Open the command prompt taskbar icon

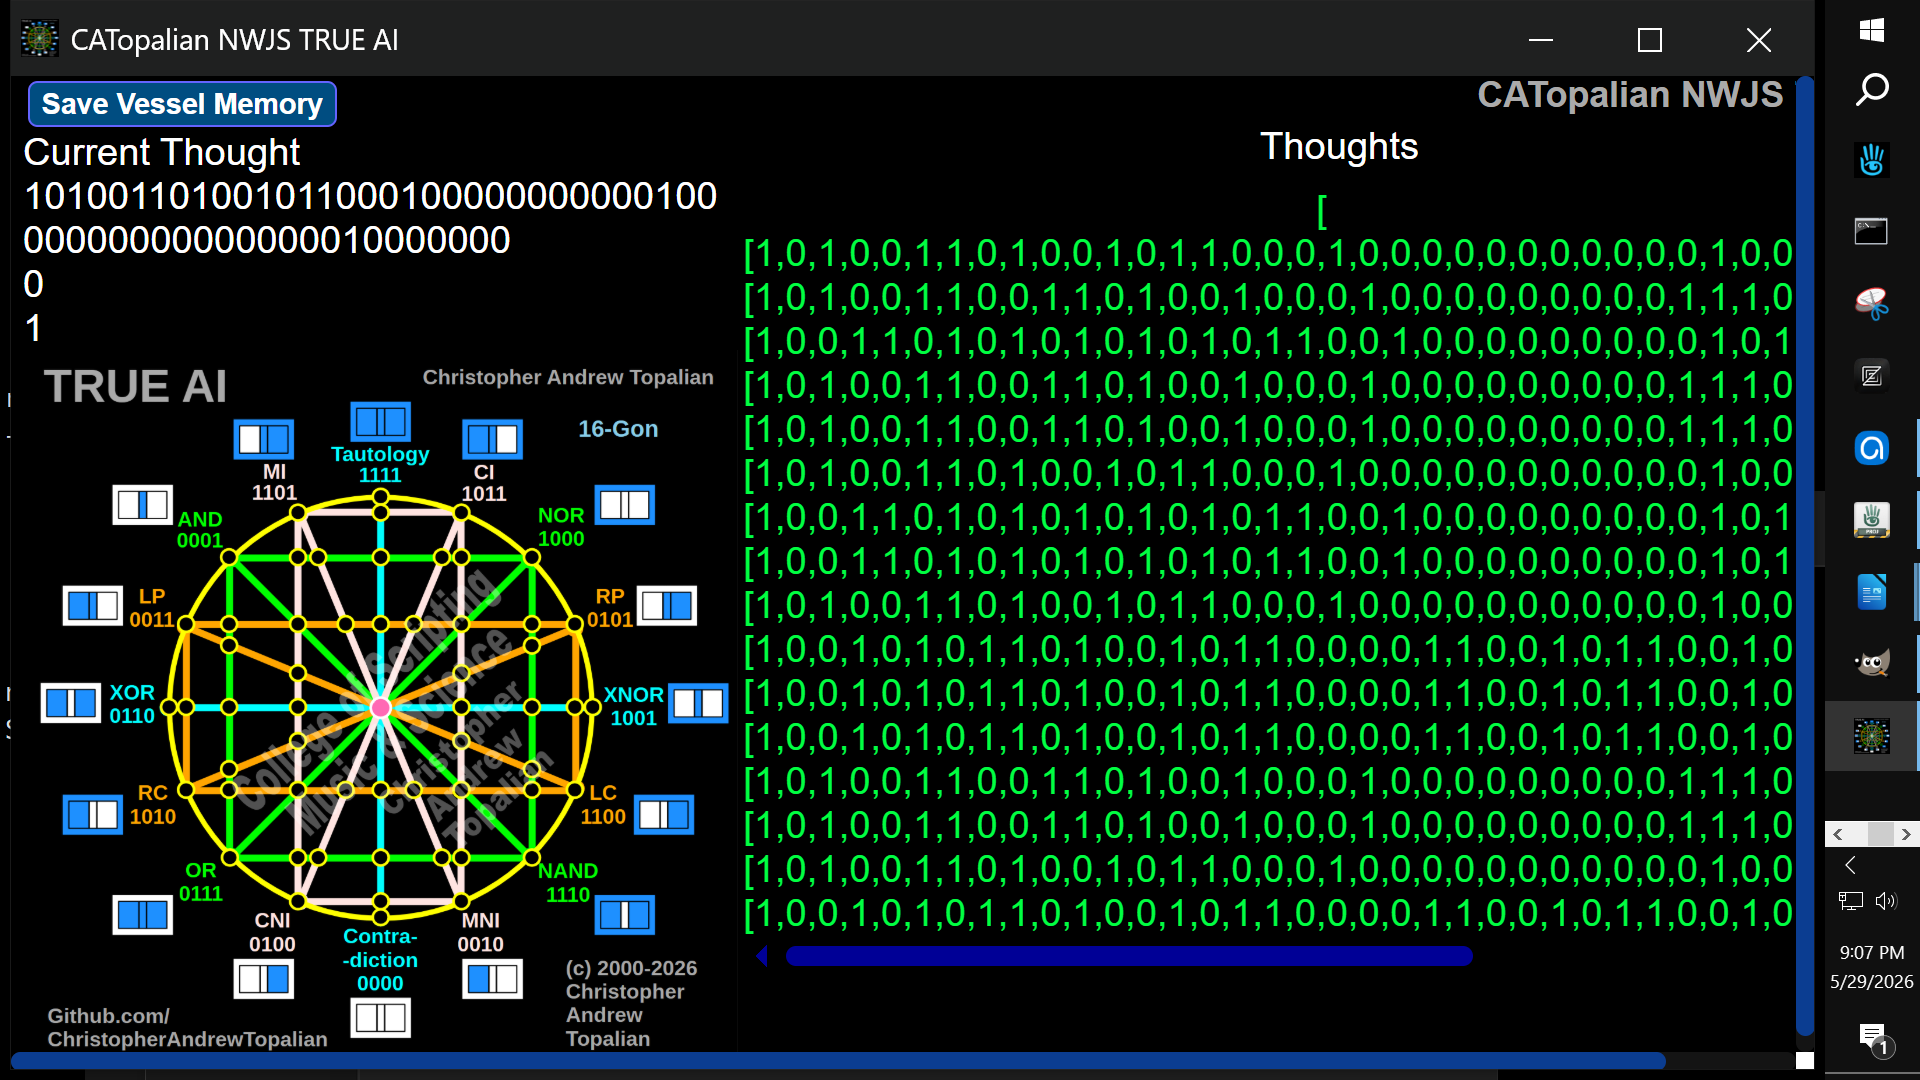(1872, 231)
